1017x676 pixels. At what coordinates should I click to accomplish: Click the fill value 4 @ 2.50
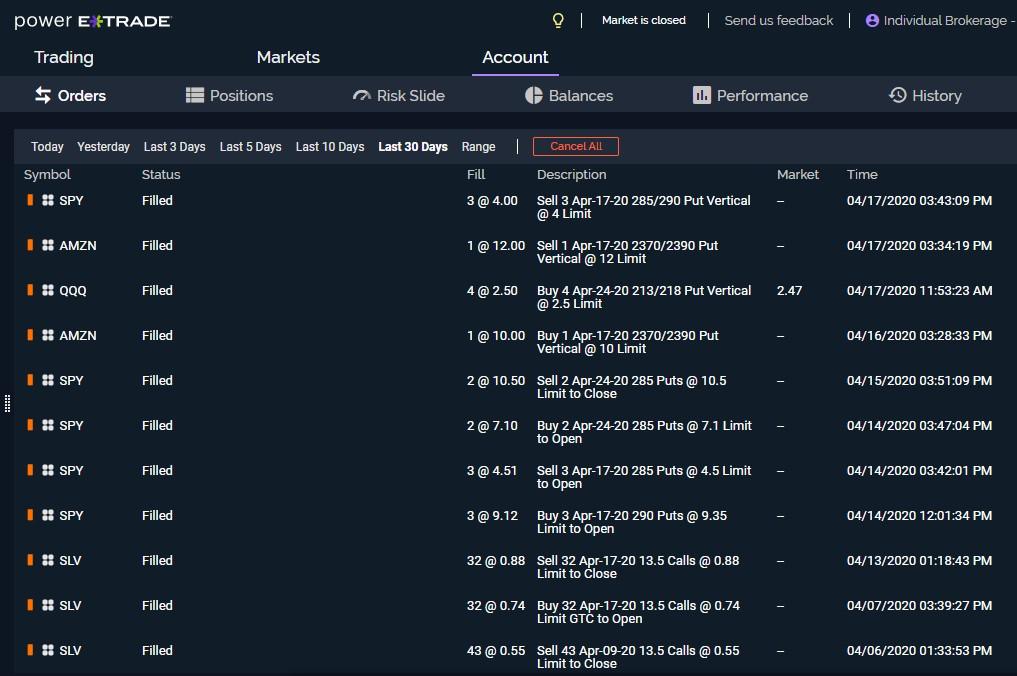click(x=492, y=291)
